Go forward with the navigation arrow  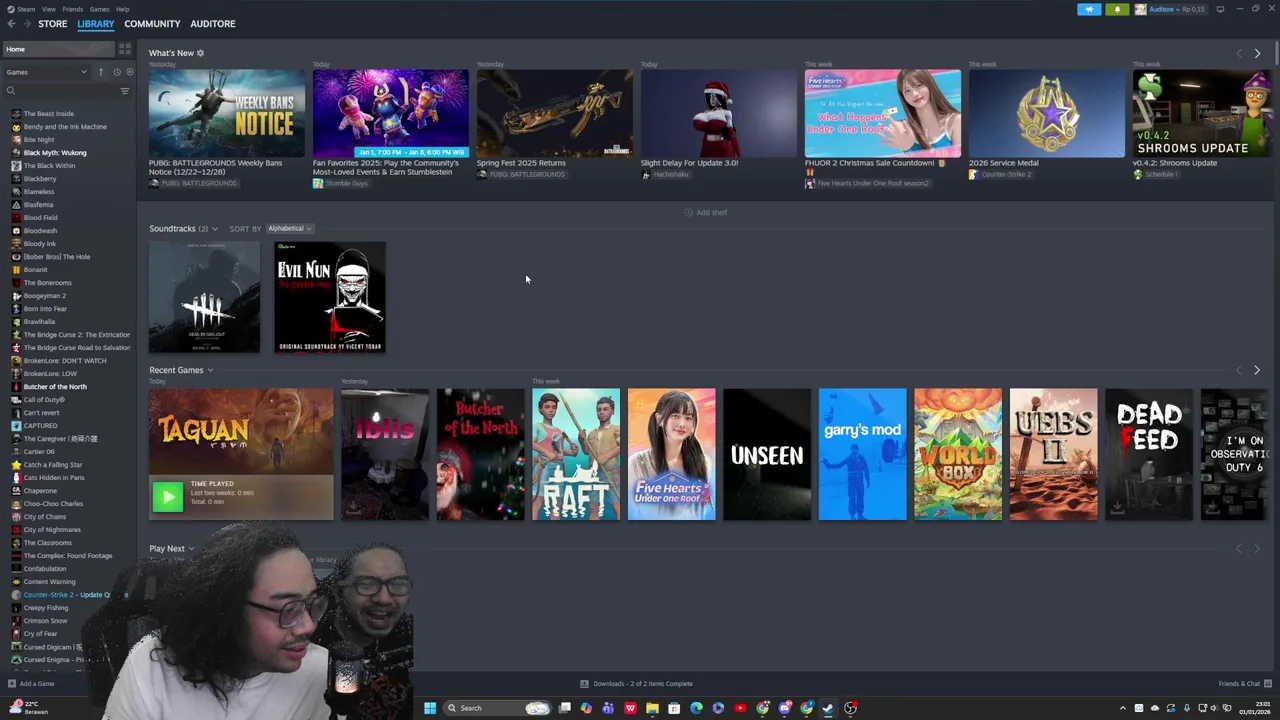[x=27, y=24]
